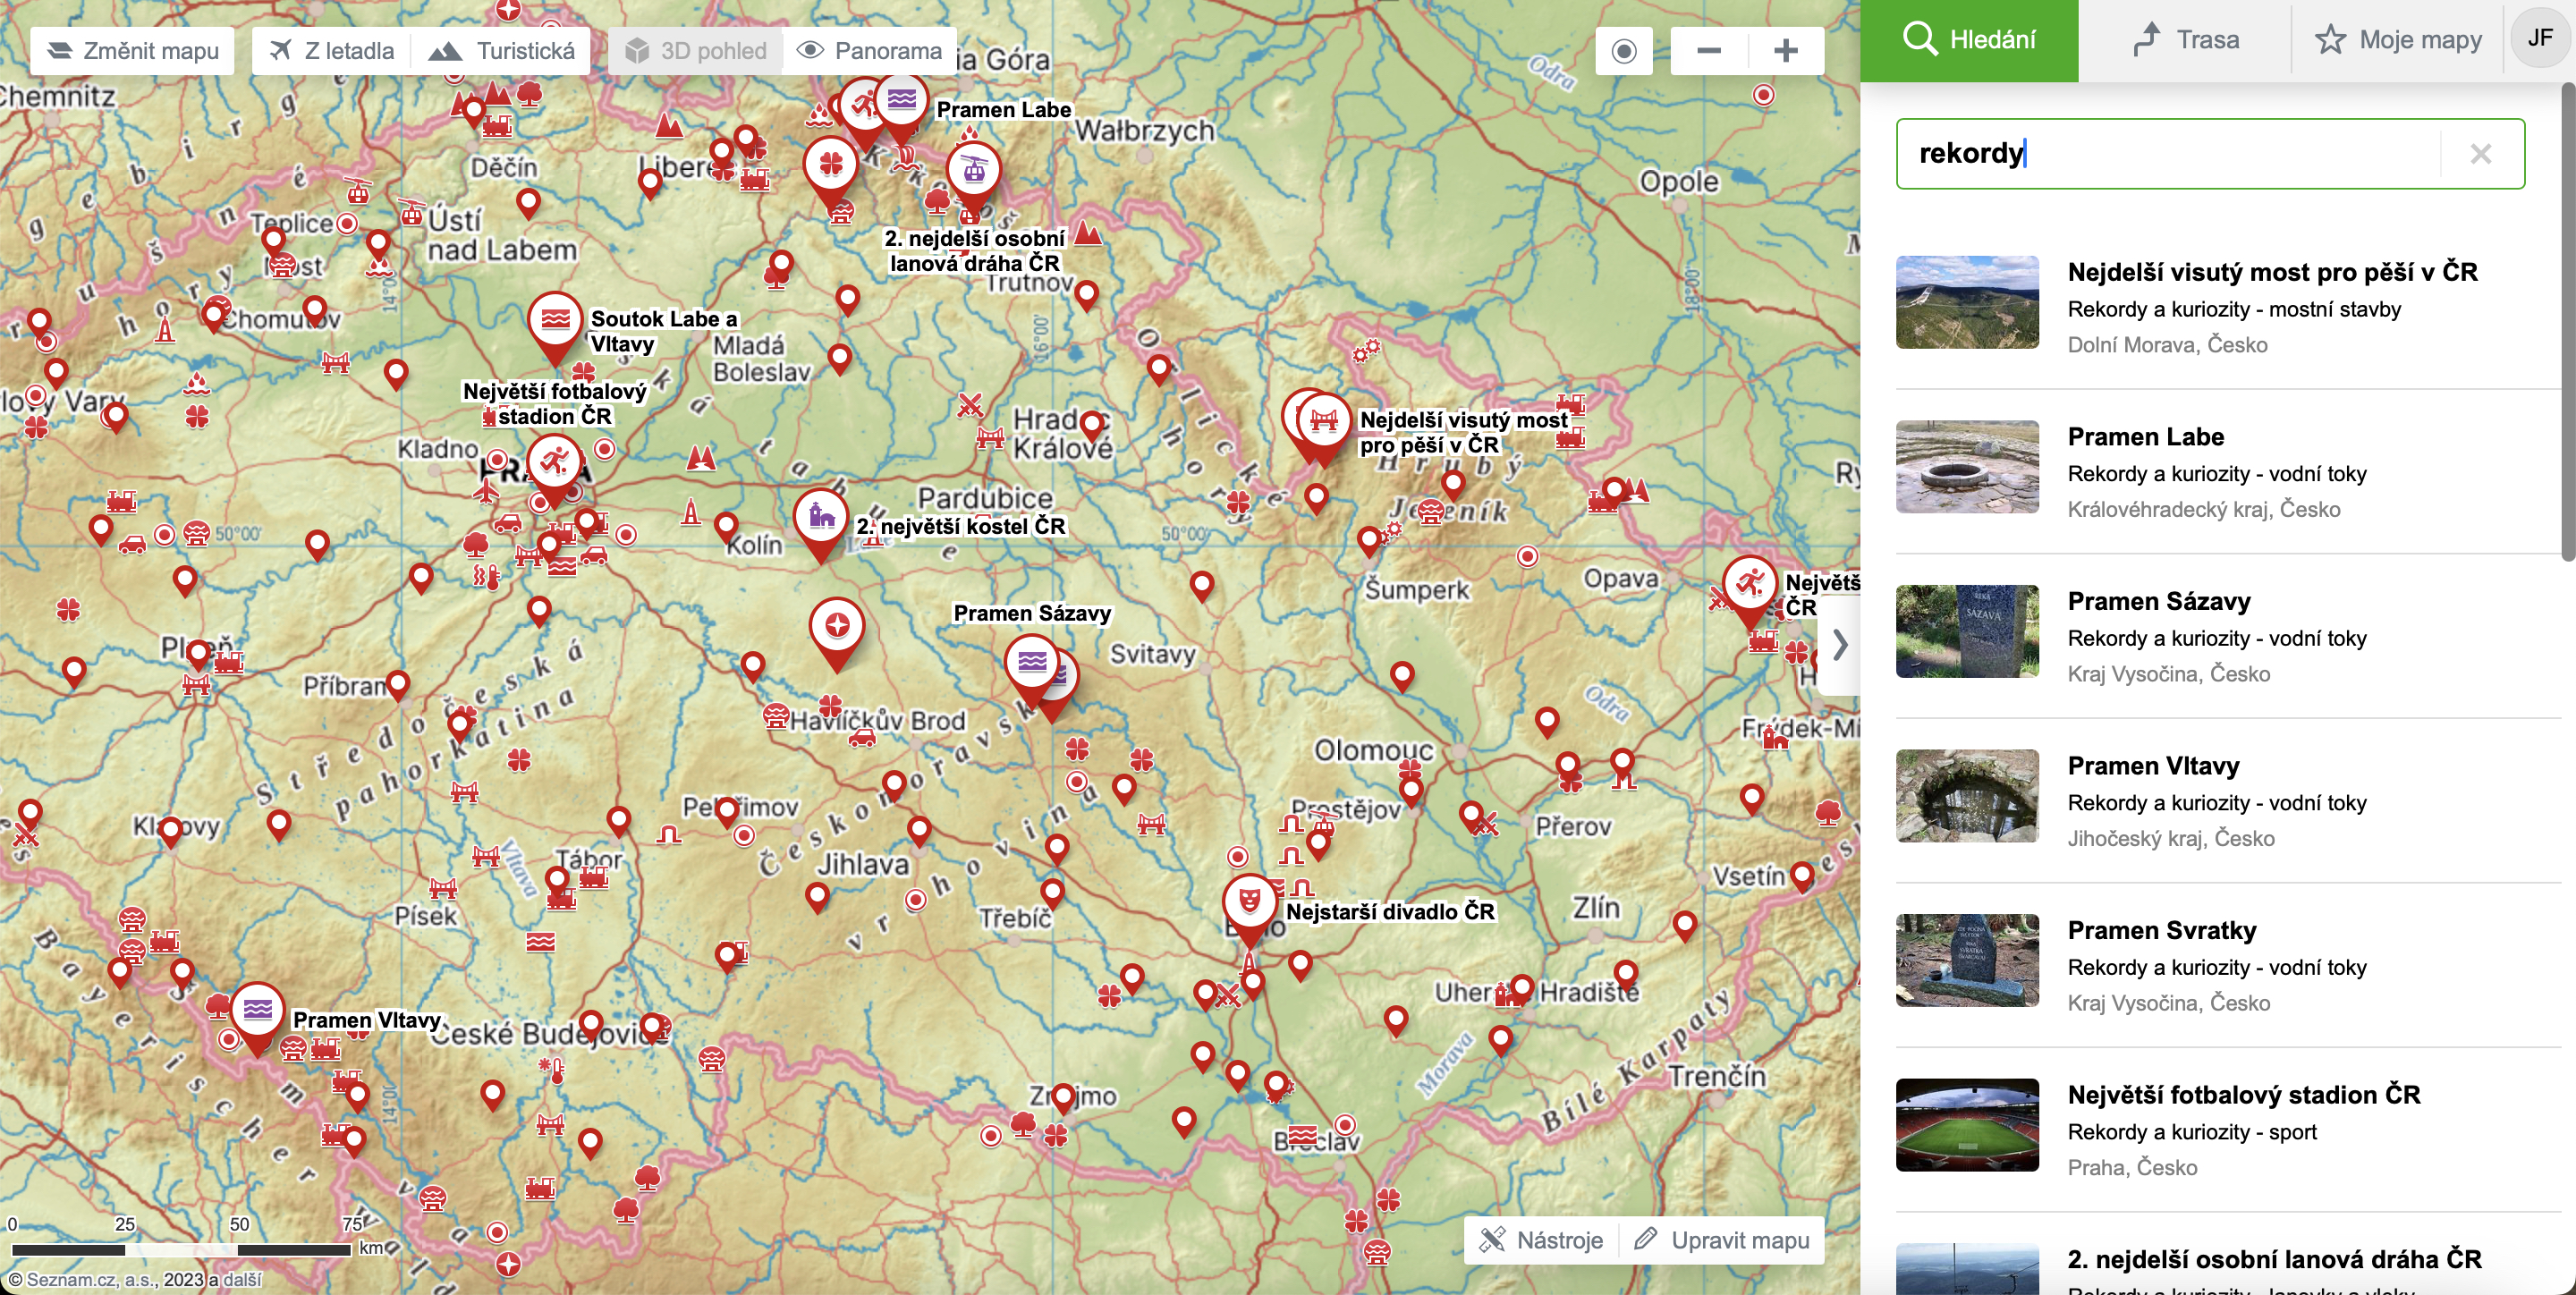2576x1295 pixels.
Task: Click the zoom out minus button
Action: tap(1709, 50)
